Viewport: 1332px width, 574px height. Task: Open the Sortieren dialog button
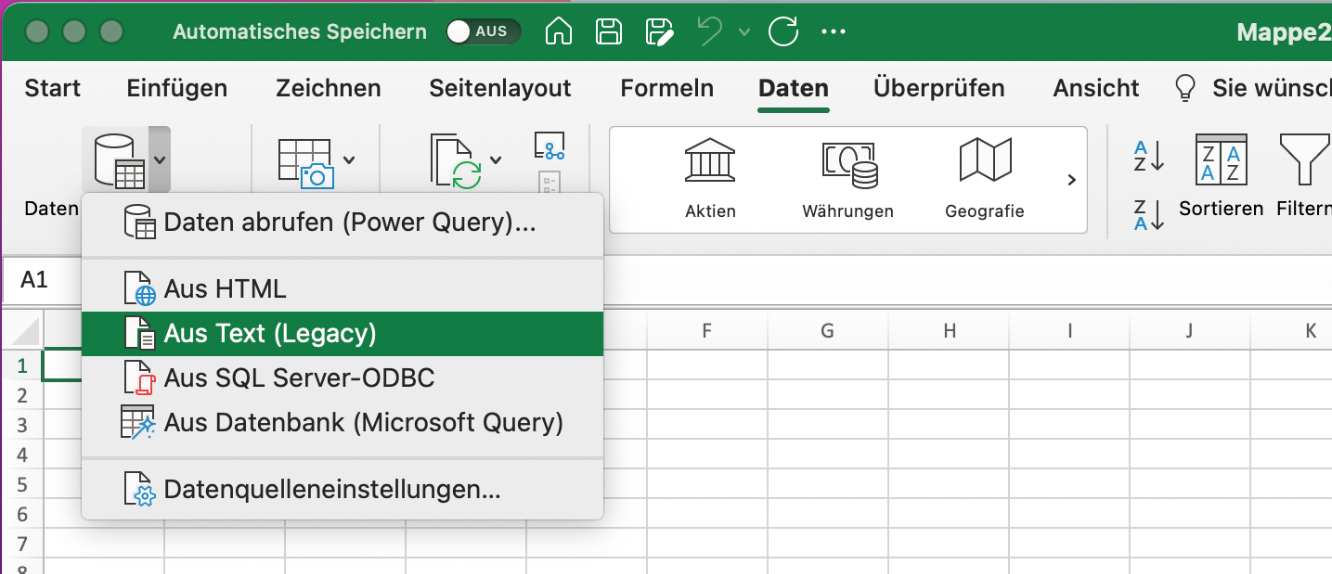click(1221, 177)
